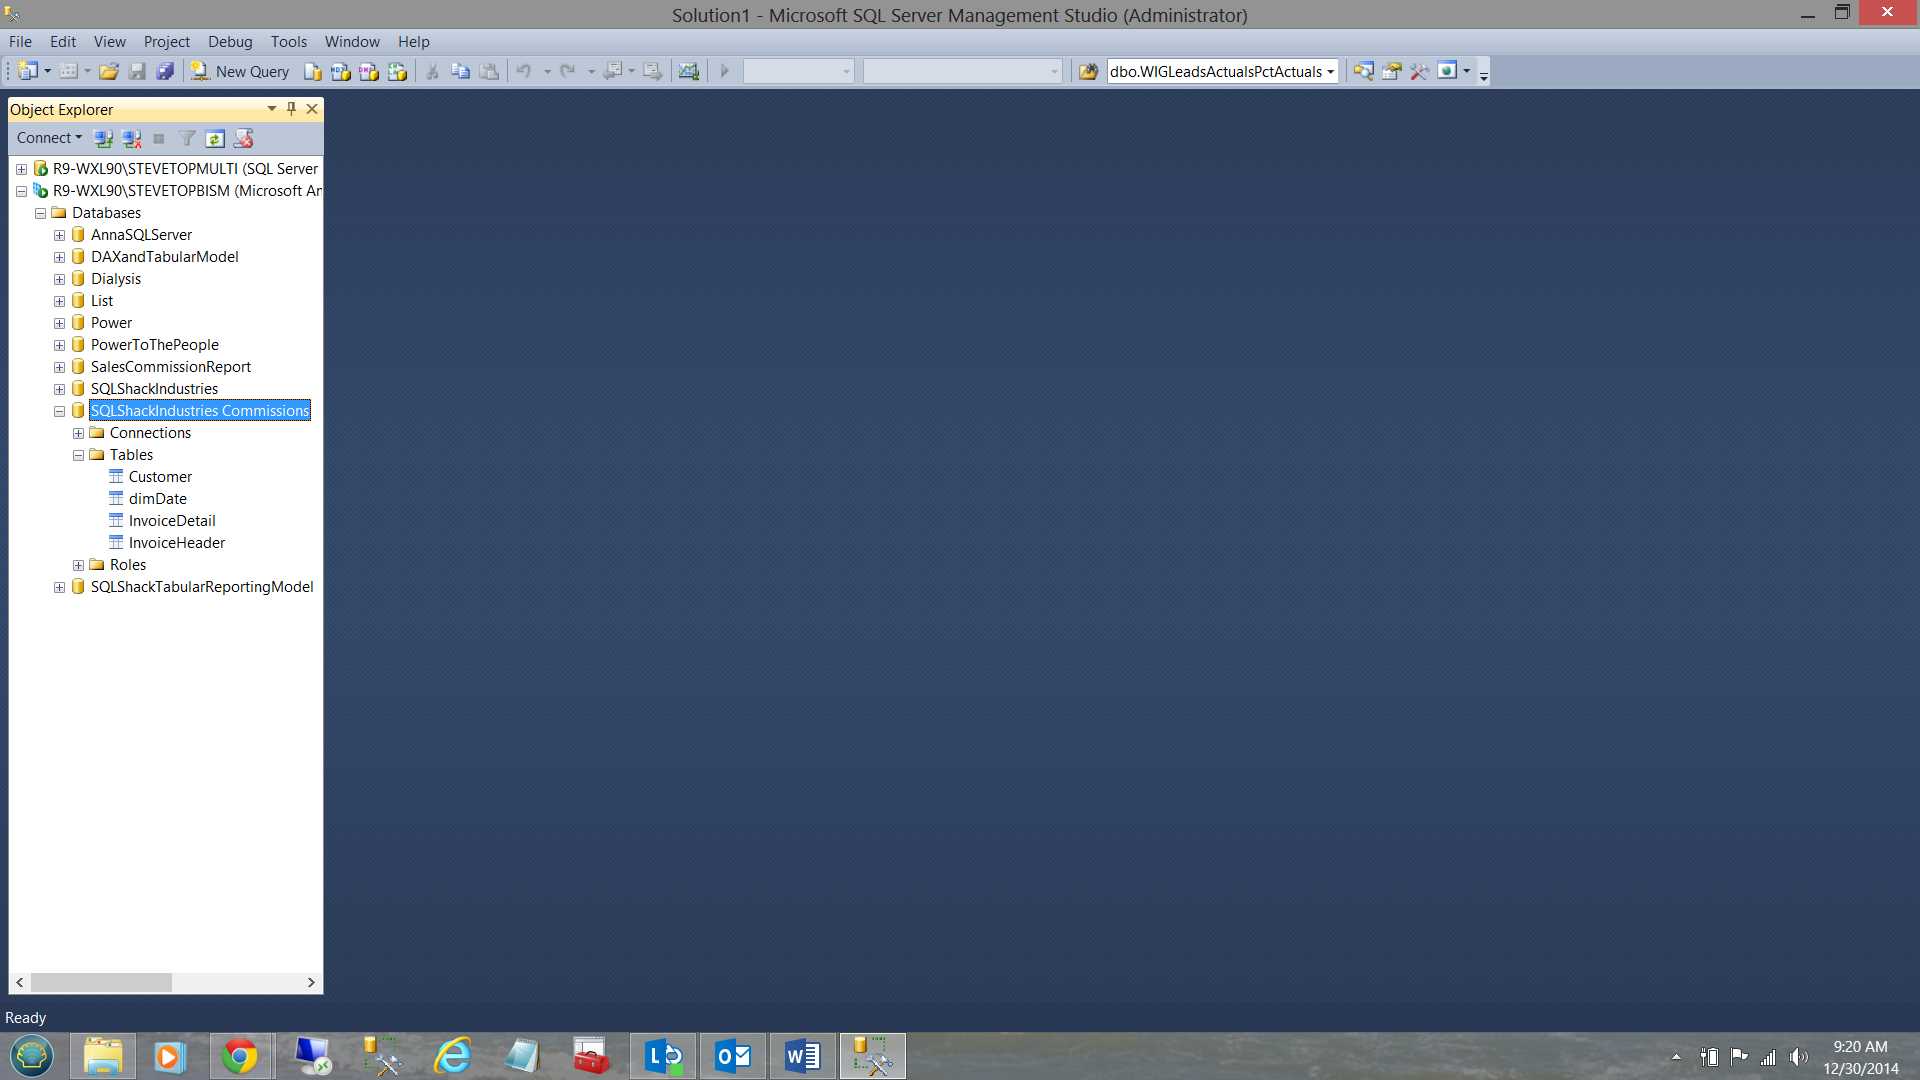The height and width of the screenshot is (1080, 1920).
Task: Open the Activity Monitor toolbar icon
Action: click(689, 71)
